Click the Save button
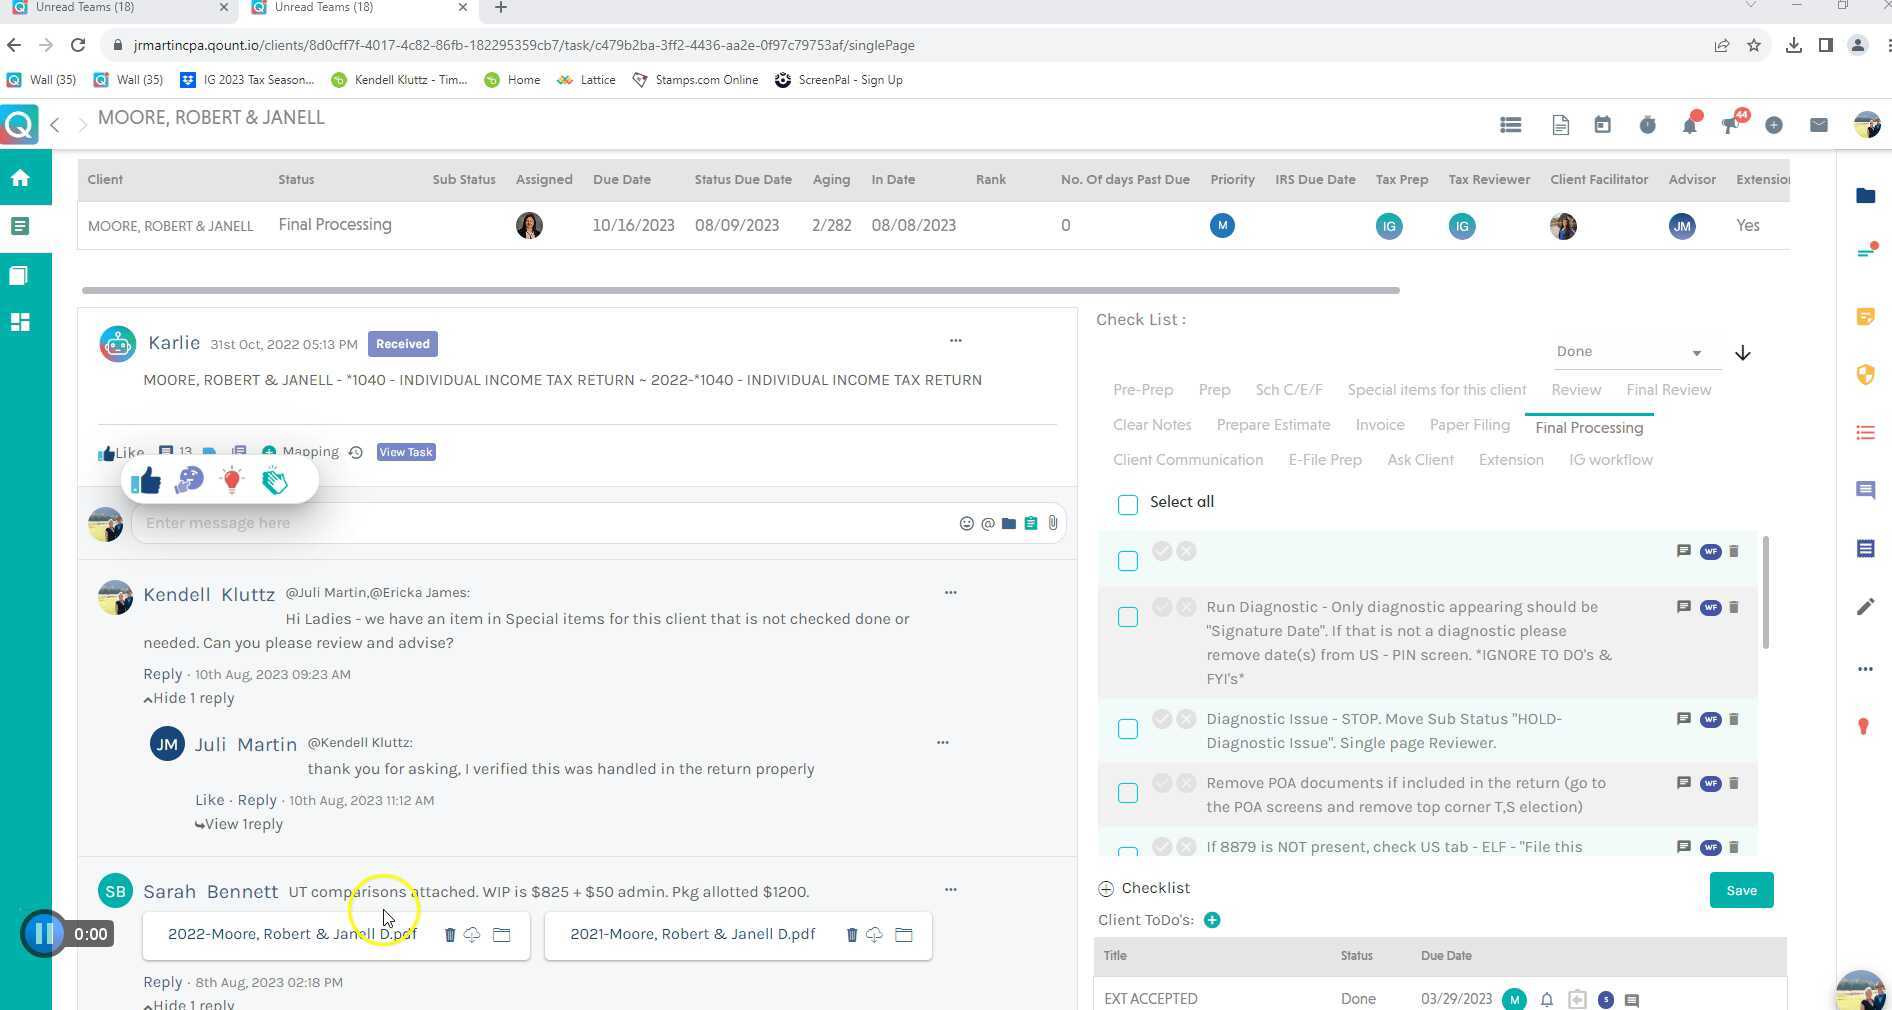The width and height of the screenshot is (1892, 1010). tap(1740, 890)
